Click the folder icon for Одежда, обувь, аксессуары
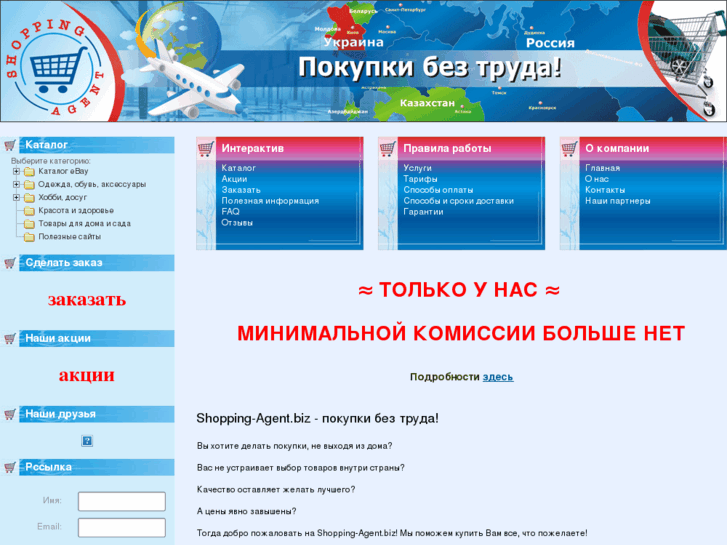 [x=29, y=185]
